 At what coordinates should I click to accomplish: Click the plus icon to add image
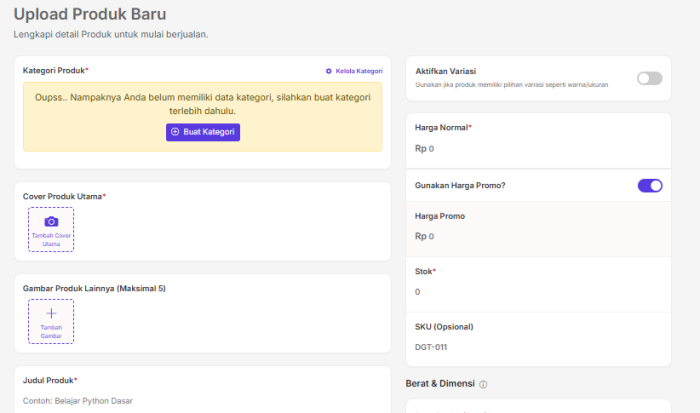[51, 313]
